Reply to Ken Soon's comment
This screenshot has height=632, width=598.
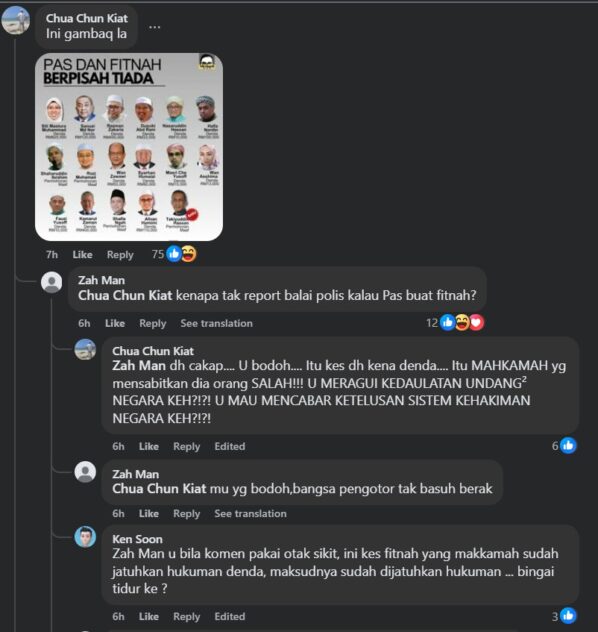pos(187,617)
